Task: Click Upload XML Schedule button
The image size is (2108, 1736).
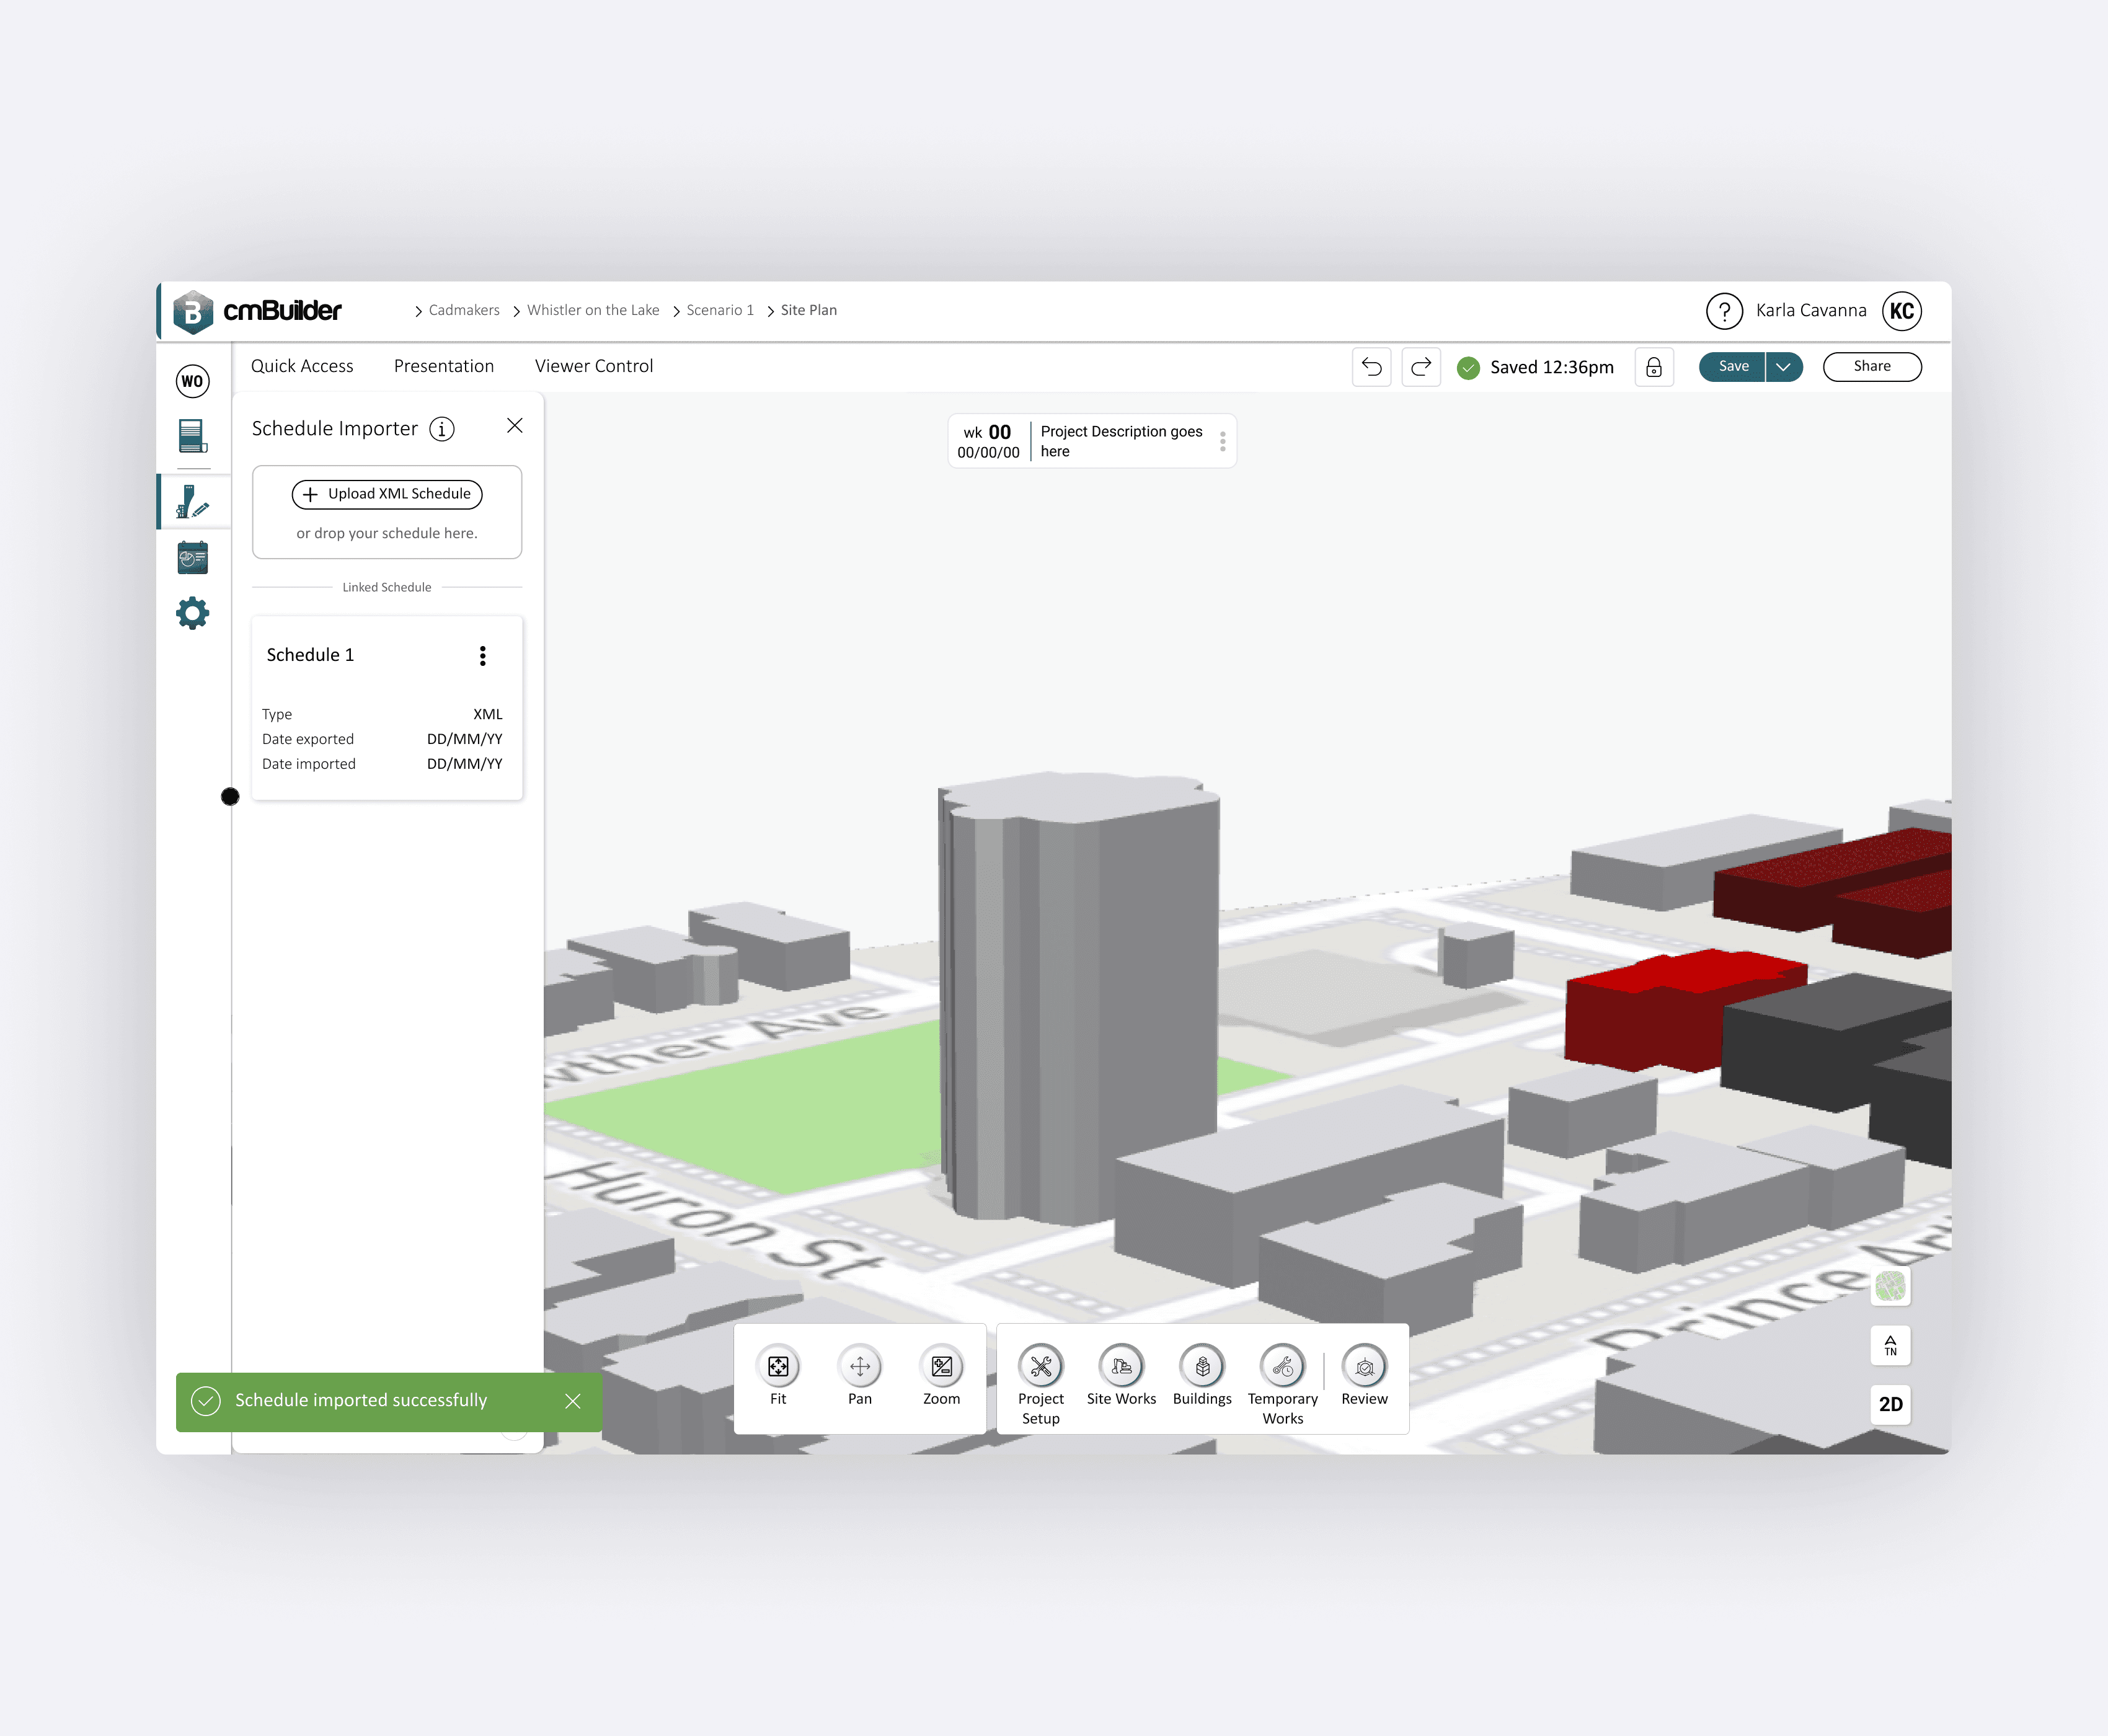Action: point(387,494)
